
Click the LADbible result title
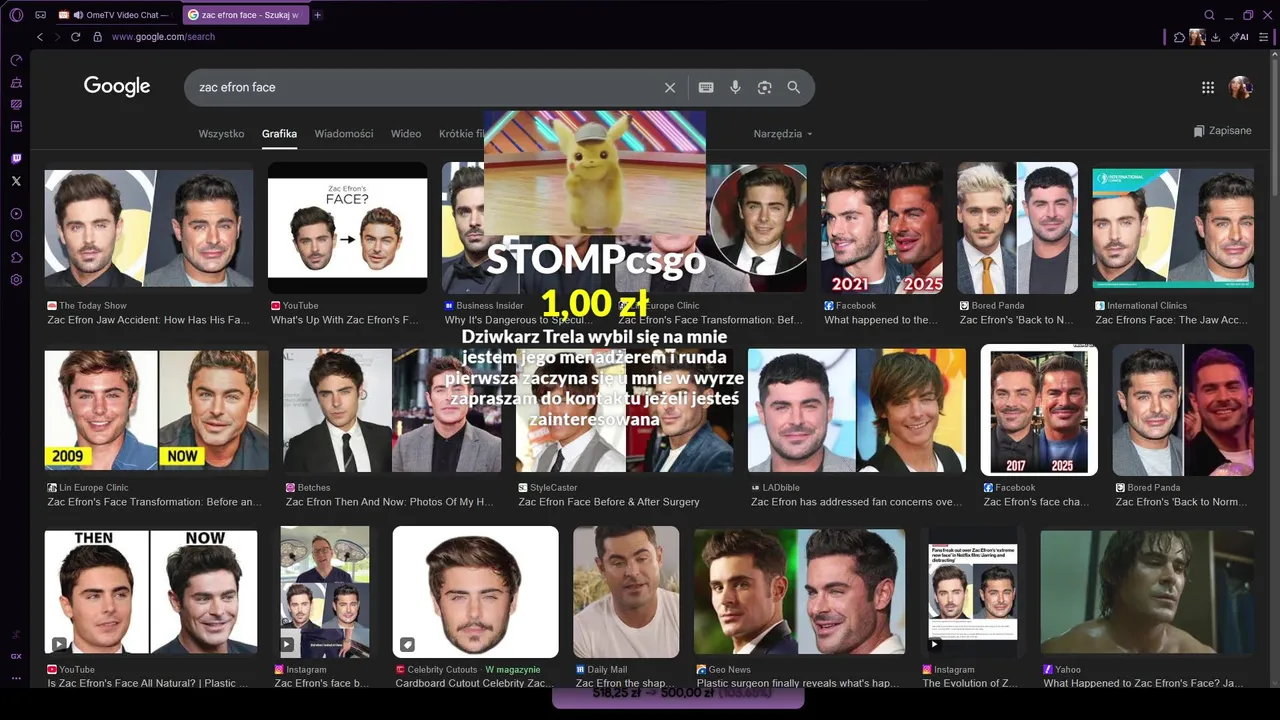(857, 502)
